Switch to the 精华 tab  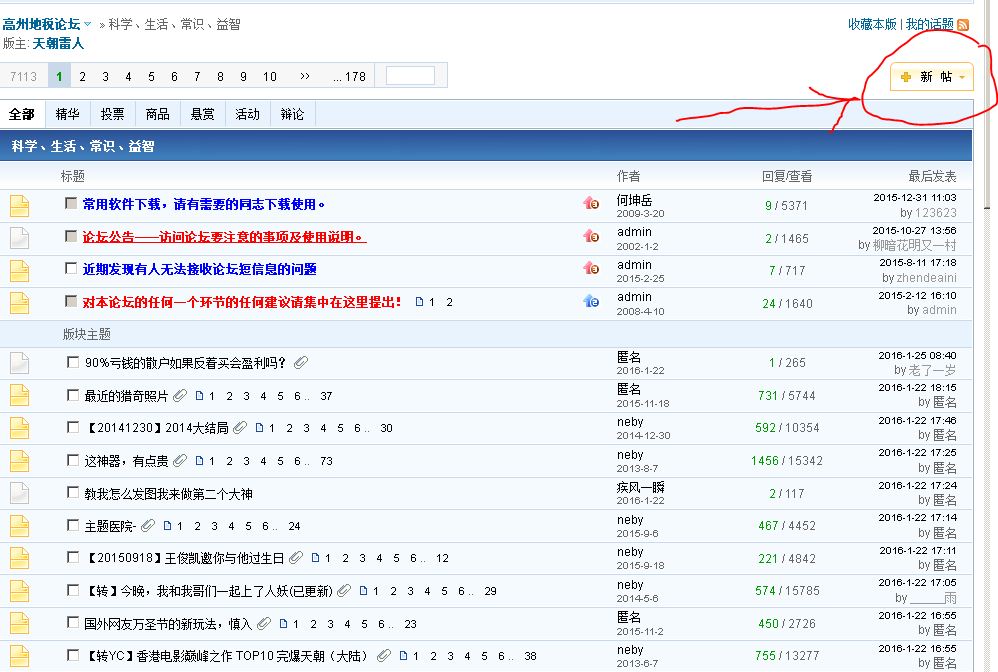[68, 114]
